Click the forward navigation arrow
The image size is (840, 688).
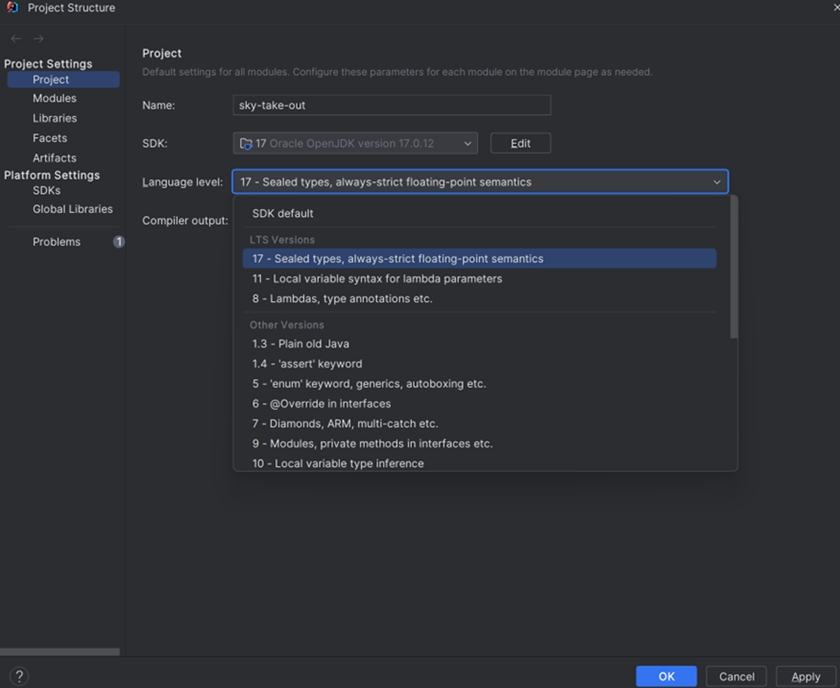point(39,39)
